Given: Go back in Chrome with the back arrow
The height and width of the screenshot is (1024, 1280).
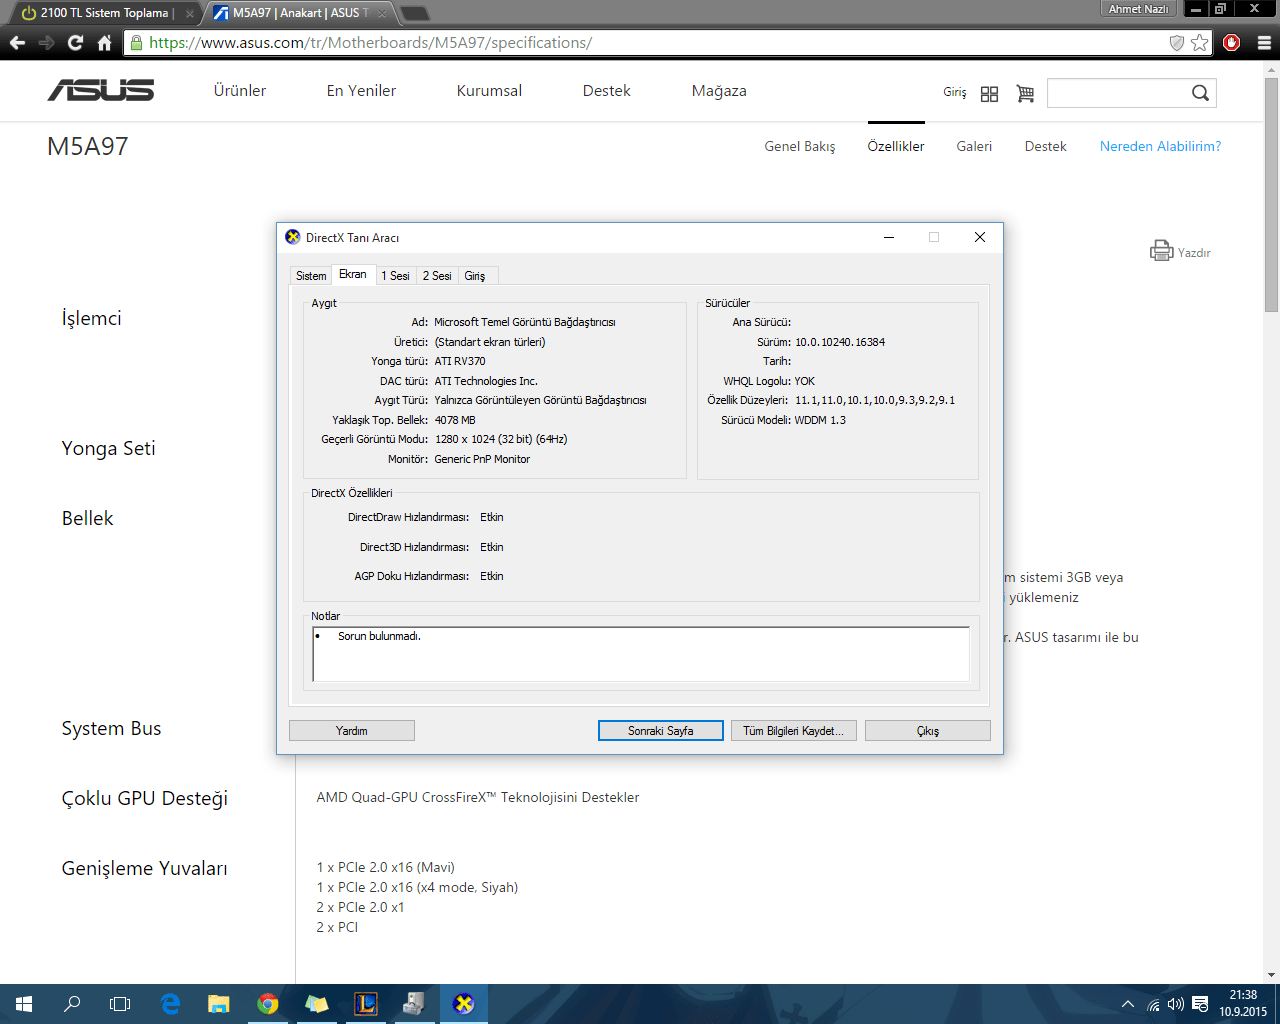Looking at the screenshot, I should (17, 43).
